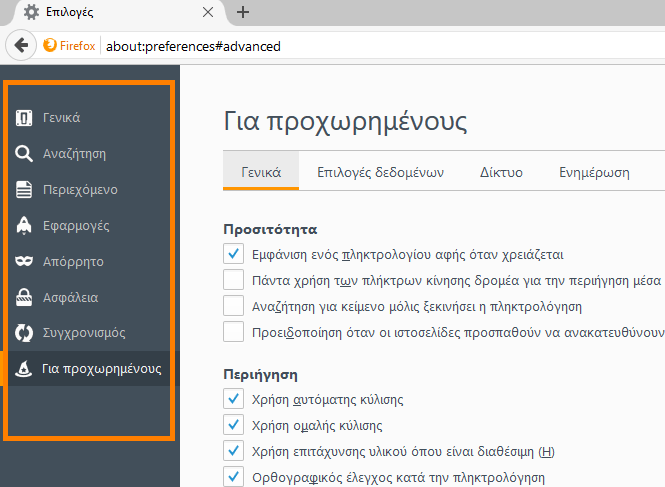
Task: Click the Για προχωρημένους page heading
Action: (345, 122)
